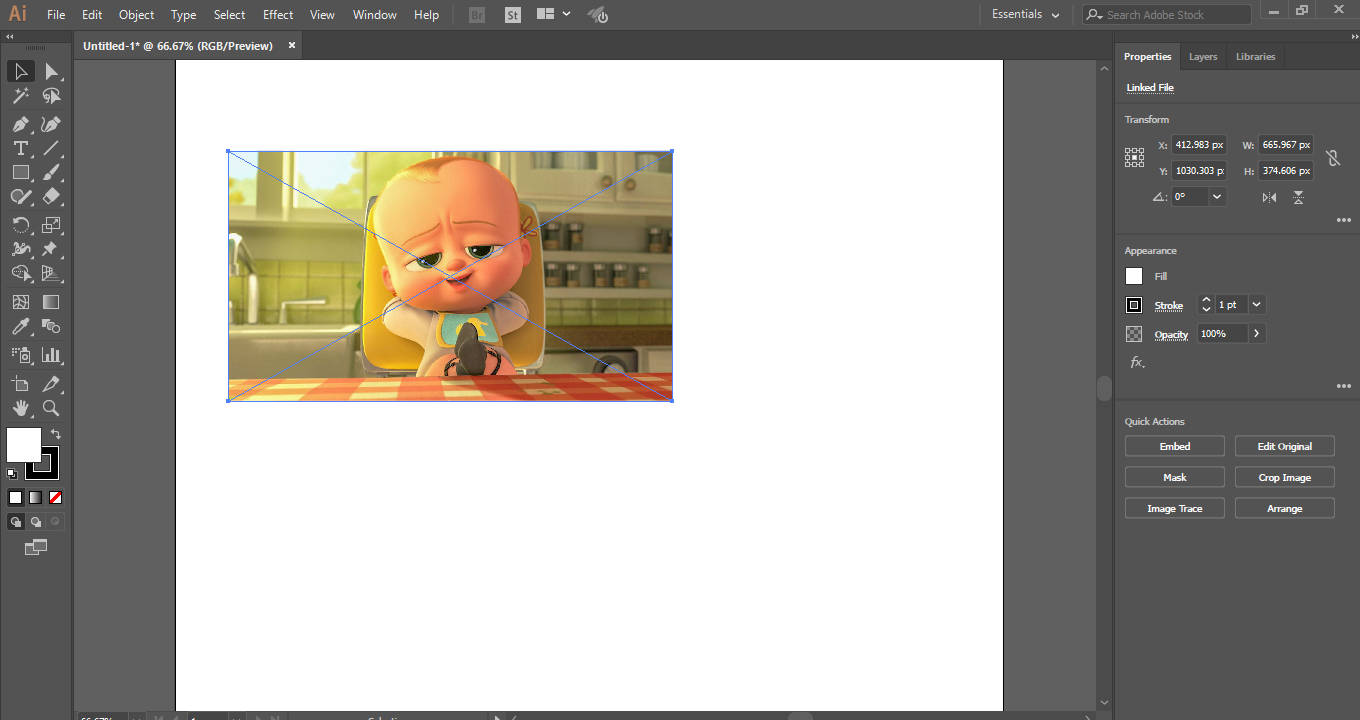The width and height of the screenshot is (1360, 720).
Task: Open the Essentials workspace dropdown
Action: pyautogui.click(x=1025, y=14)
